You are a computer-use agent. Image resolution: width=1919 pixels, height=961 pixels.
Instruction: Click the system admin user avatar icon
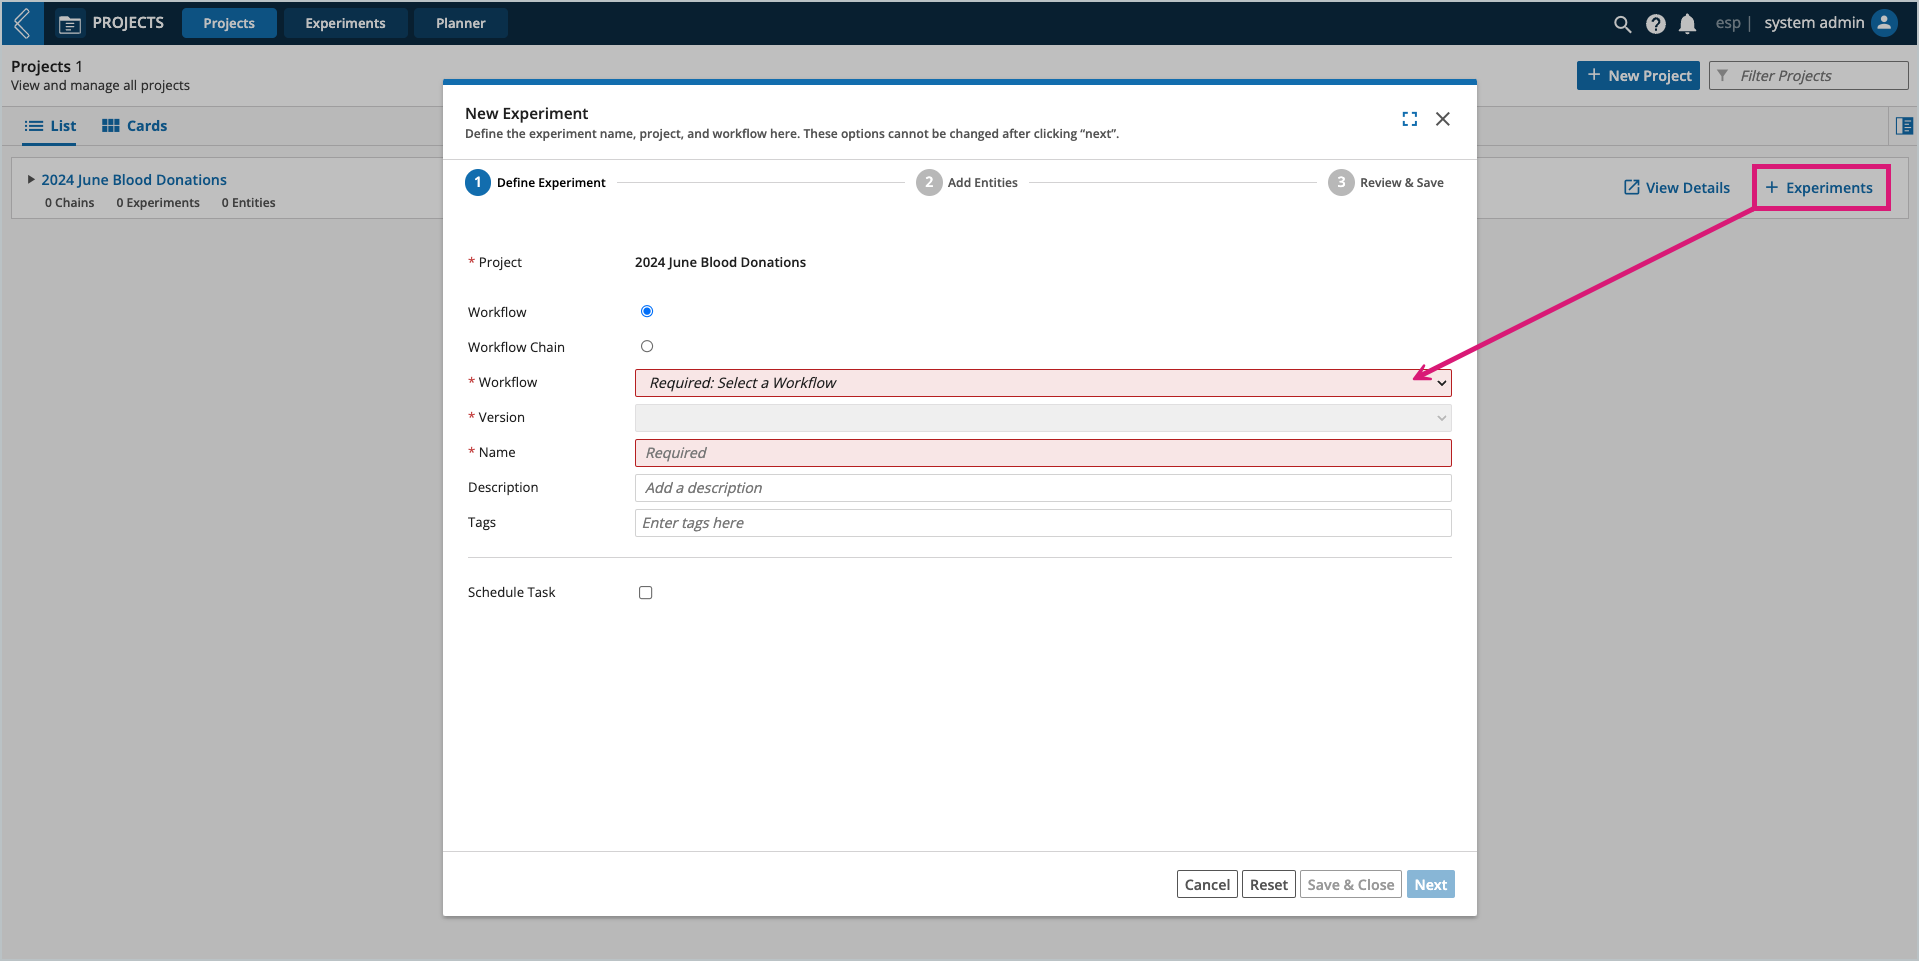[x=1884, y=23]
